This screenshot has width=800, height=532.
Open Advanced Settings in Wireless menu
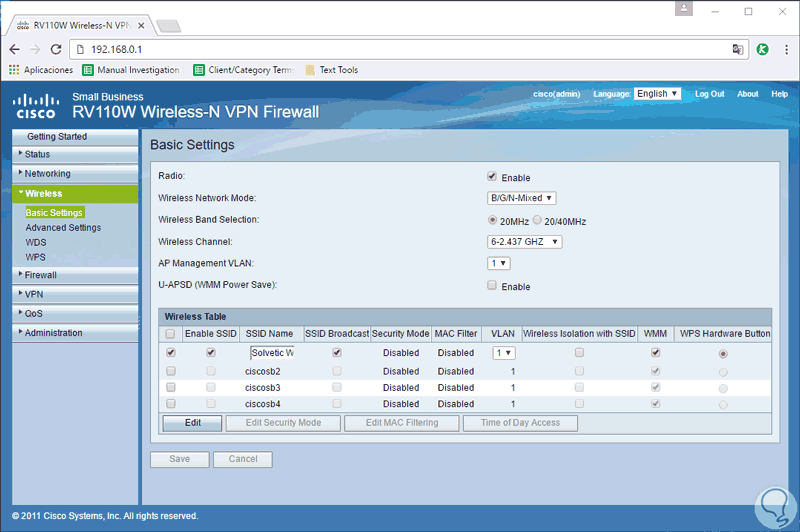point(63,227)
